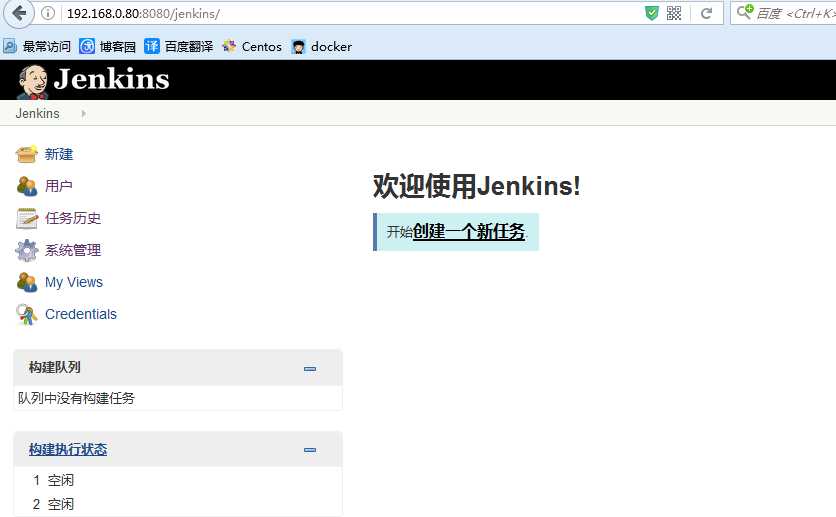
Task: Open the 最常访问 bookmark label
Action: (47, 47)
